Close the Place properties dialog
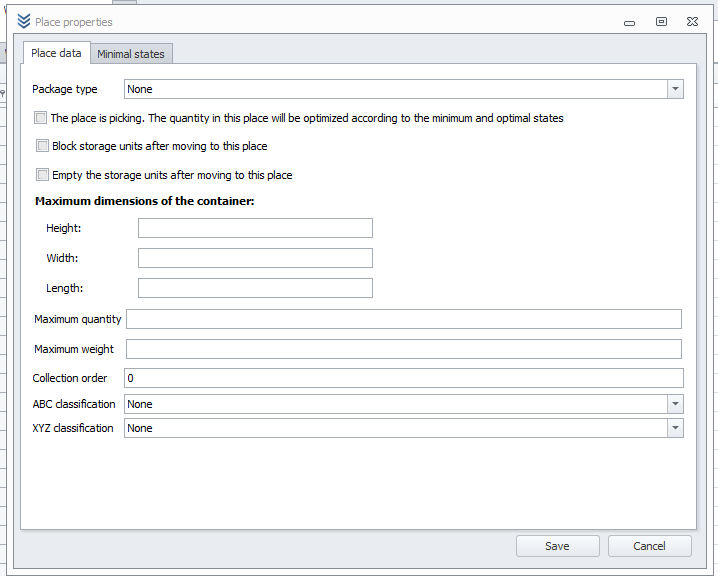Viewport: 718px width, 576px height. [x=692, y=22]
